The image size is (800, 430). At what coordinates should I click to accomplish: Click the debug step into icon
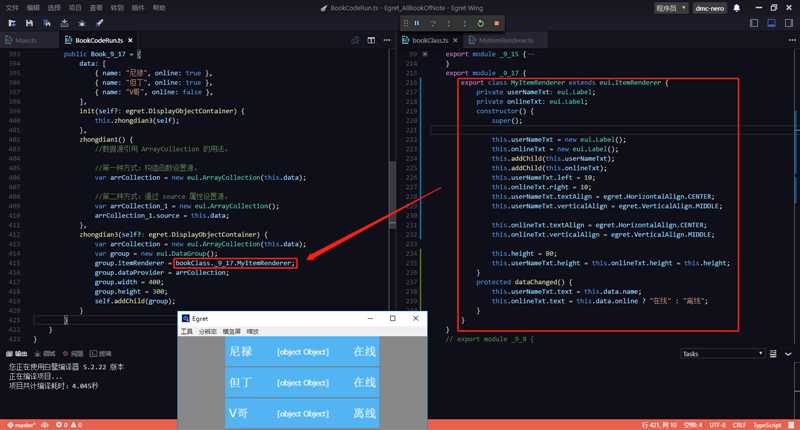coord(449,23)
